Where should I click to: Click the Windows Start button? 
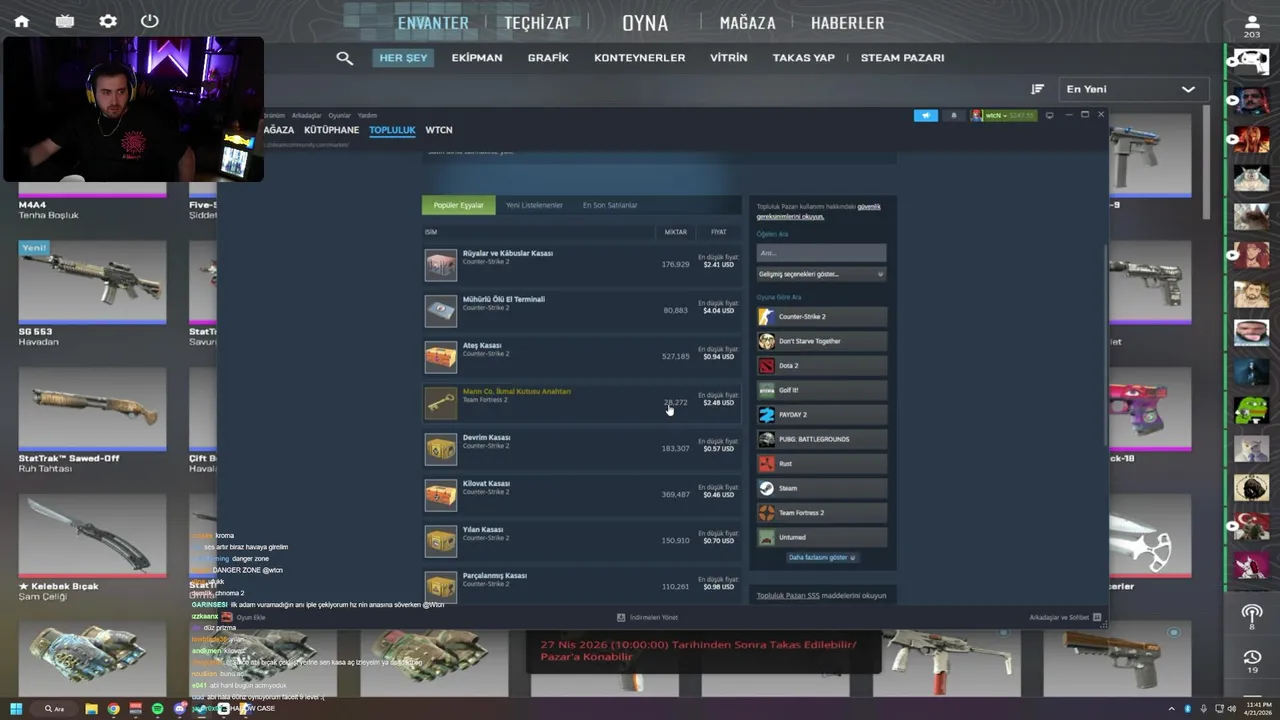pyautogui.click(x=16, y=709)
